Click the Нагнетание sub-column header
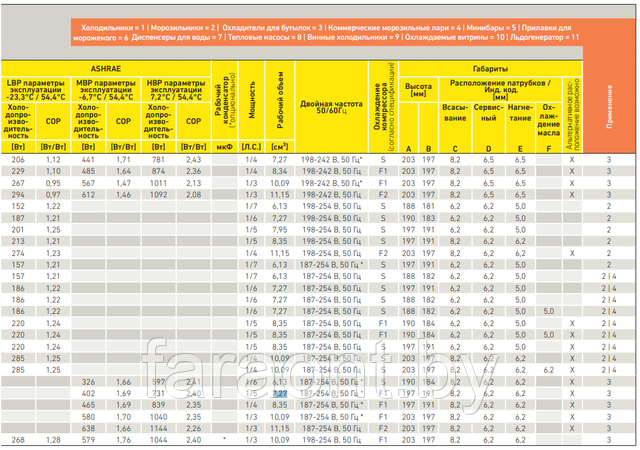Viewport: 640px width, 450px height. 519,114
